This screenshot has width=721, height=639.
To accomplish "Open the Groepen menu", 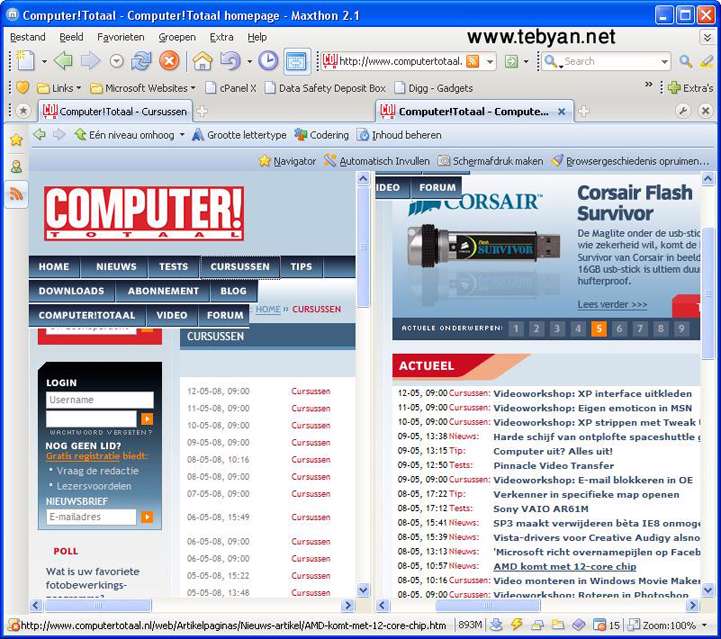I will coord(177,37).
